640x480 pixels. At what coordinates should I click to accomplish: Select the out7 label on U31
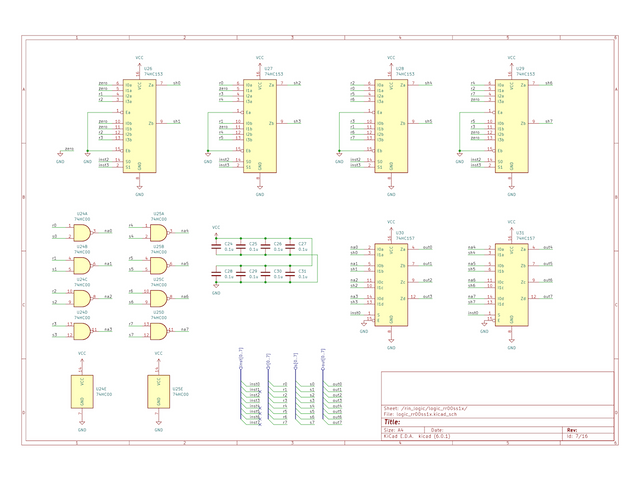(547, 298)
